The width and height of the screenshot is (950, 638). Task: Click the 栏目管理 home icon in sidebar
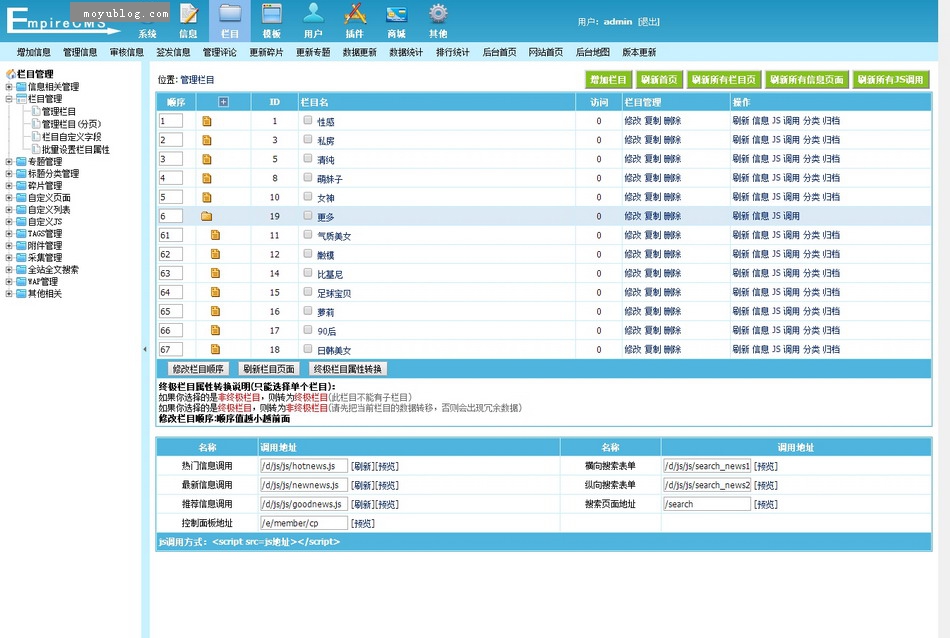(11, 74)
